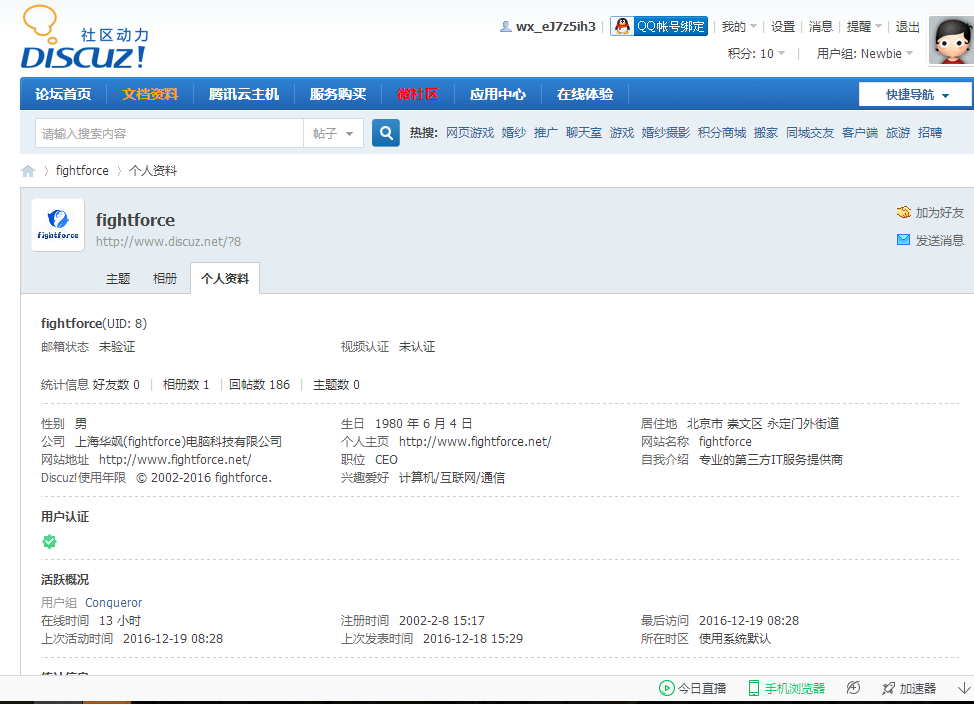Click hot search 客户端
The width and height of the screenshot is (974, 704).
pos(860,132)
